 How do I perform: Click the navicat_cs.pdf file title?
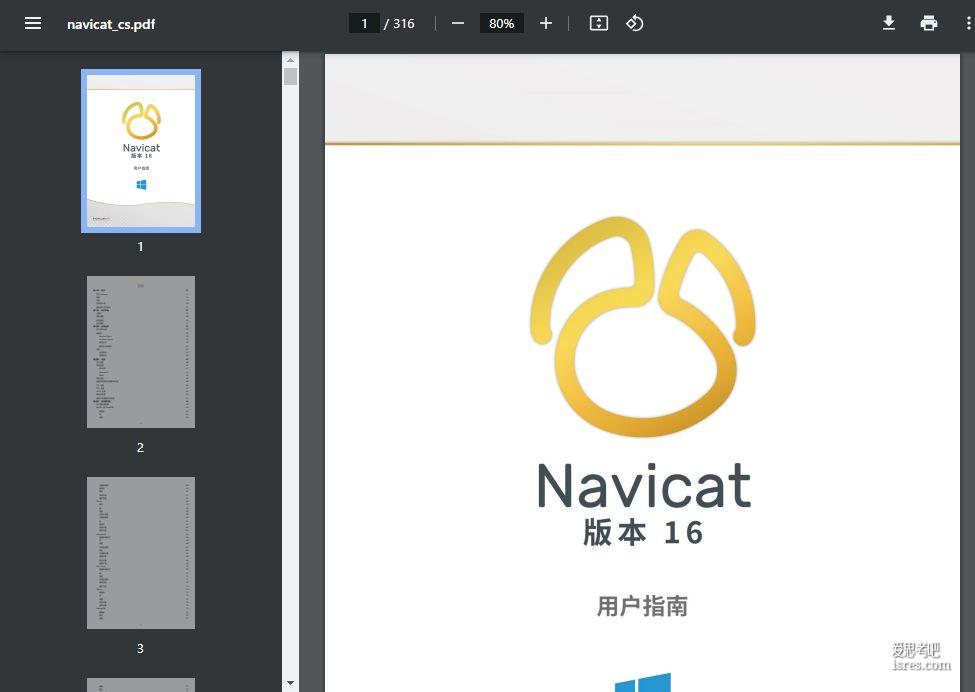click(111, 24)
